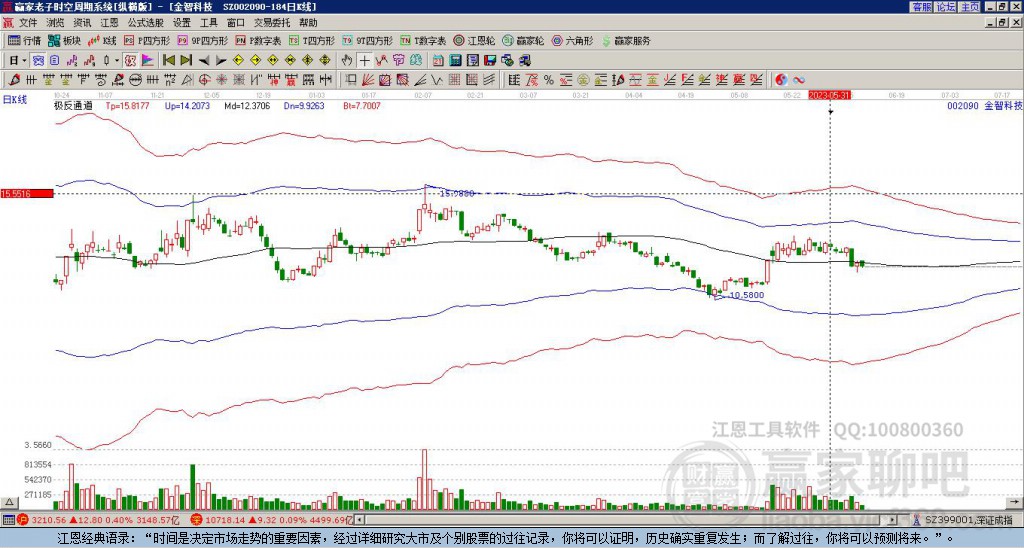Select the zigzag wave line tool
1024x548 pixels.
tap(437, 80)
